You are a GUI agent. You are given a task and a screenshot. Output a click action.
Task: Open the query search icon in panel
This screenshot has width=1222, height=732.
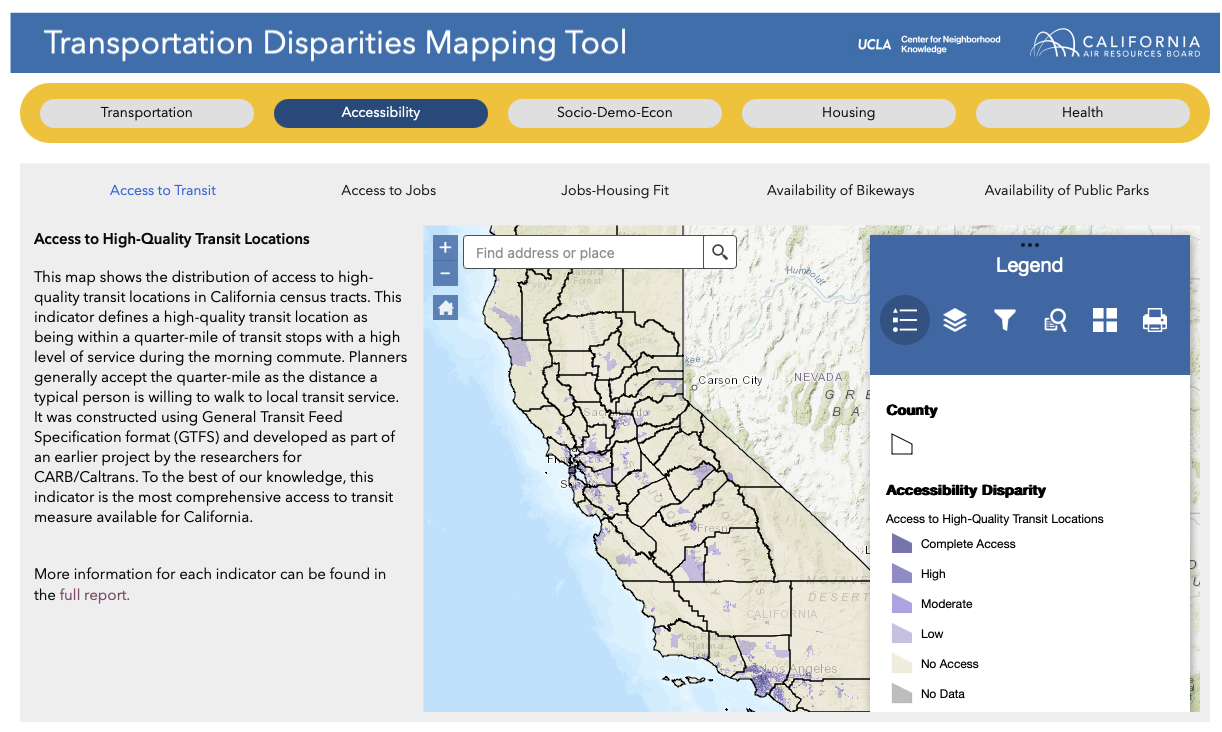pos(1055,320)
